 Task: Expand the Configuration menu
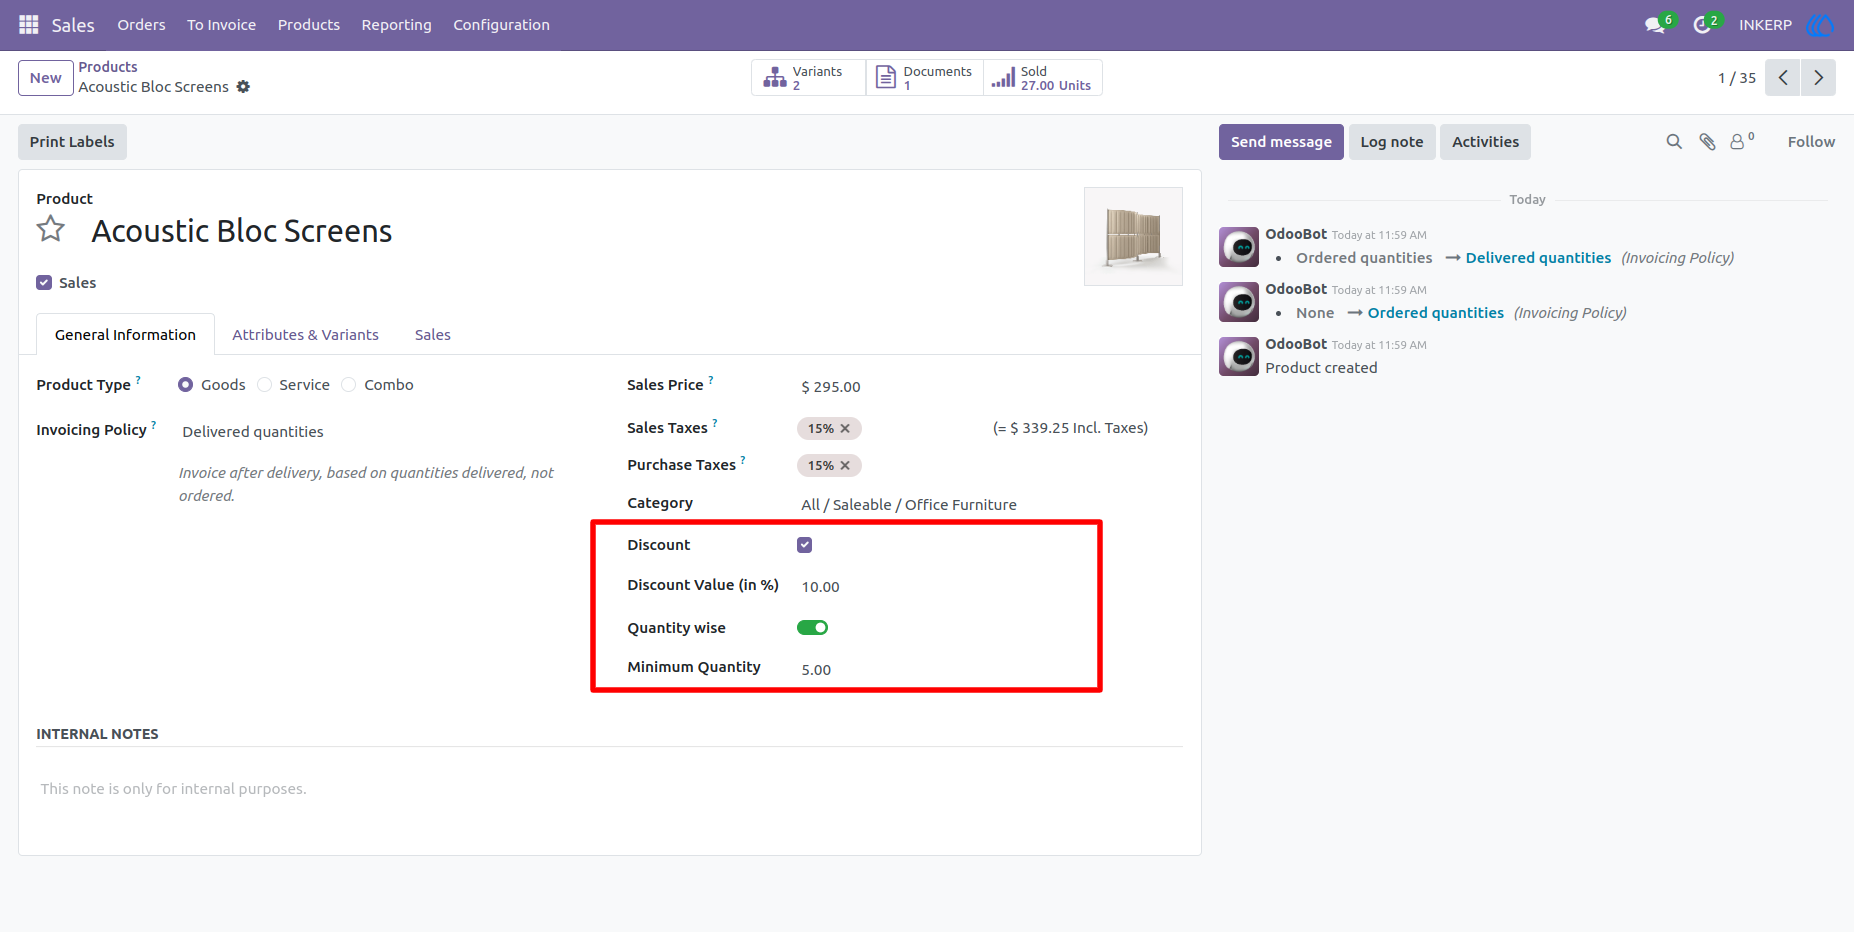[x=501, y=25]
